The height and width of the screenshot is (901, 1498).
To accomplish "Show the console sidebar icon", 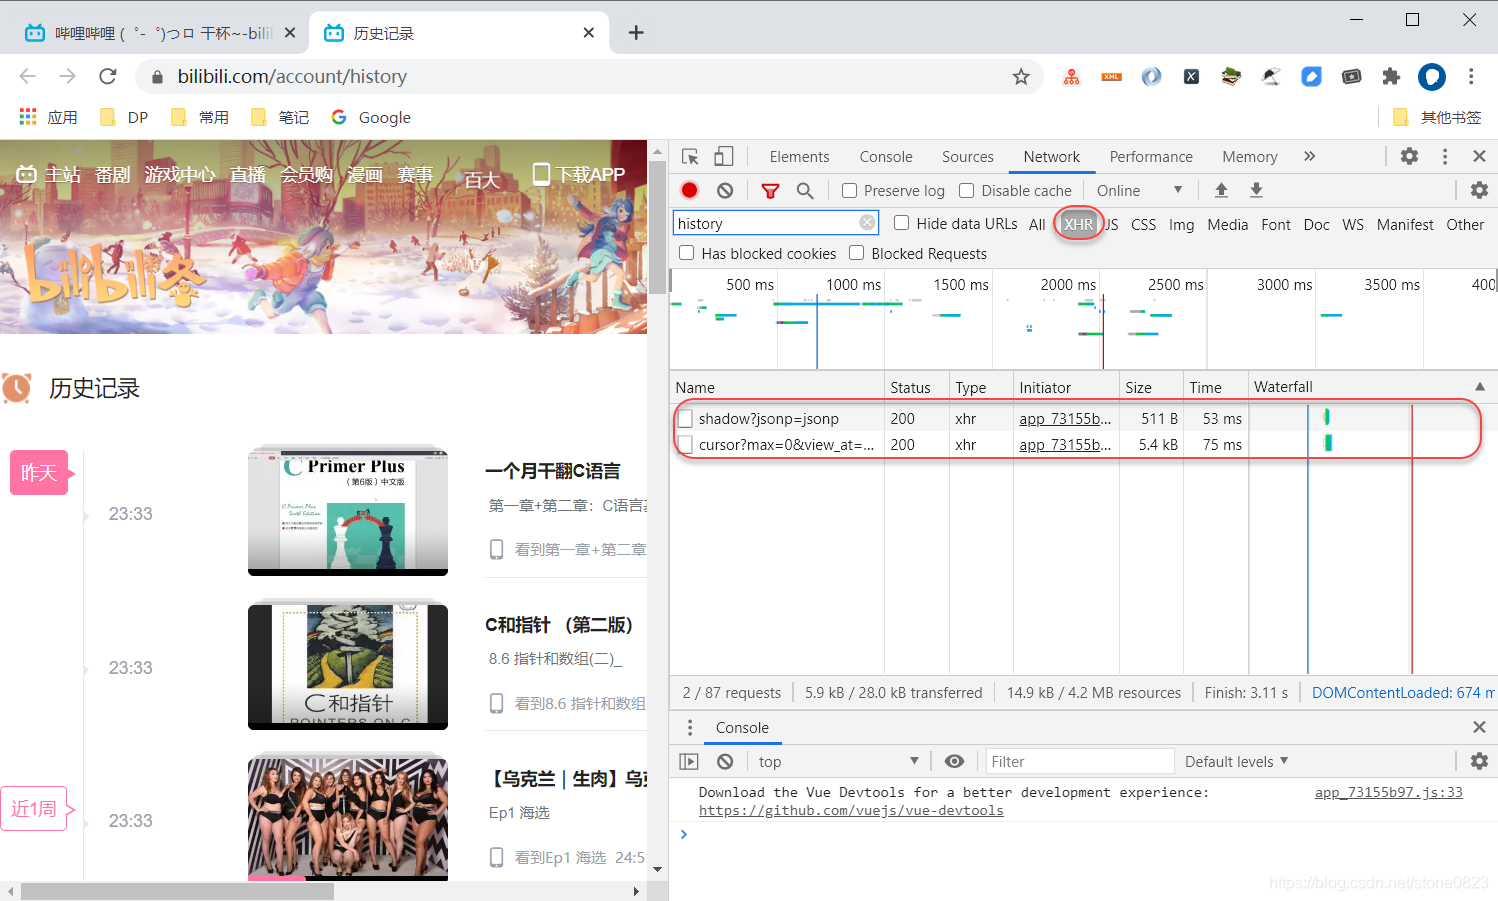I will [x=689, y=761].
